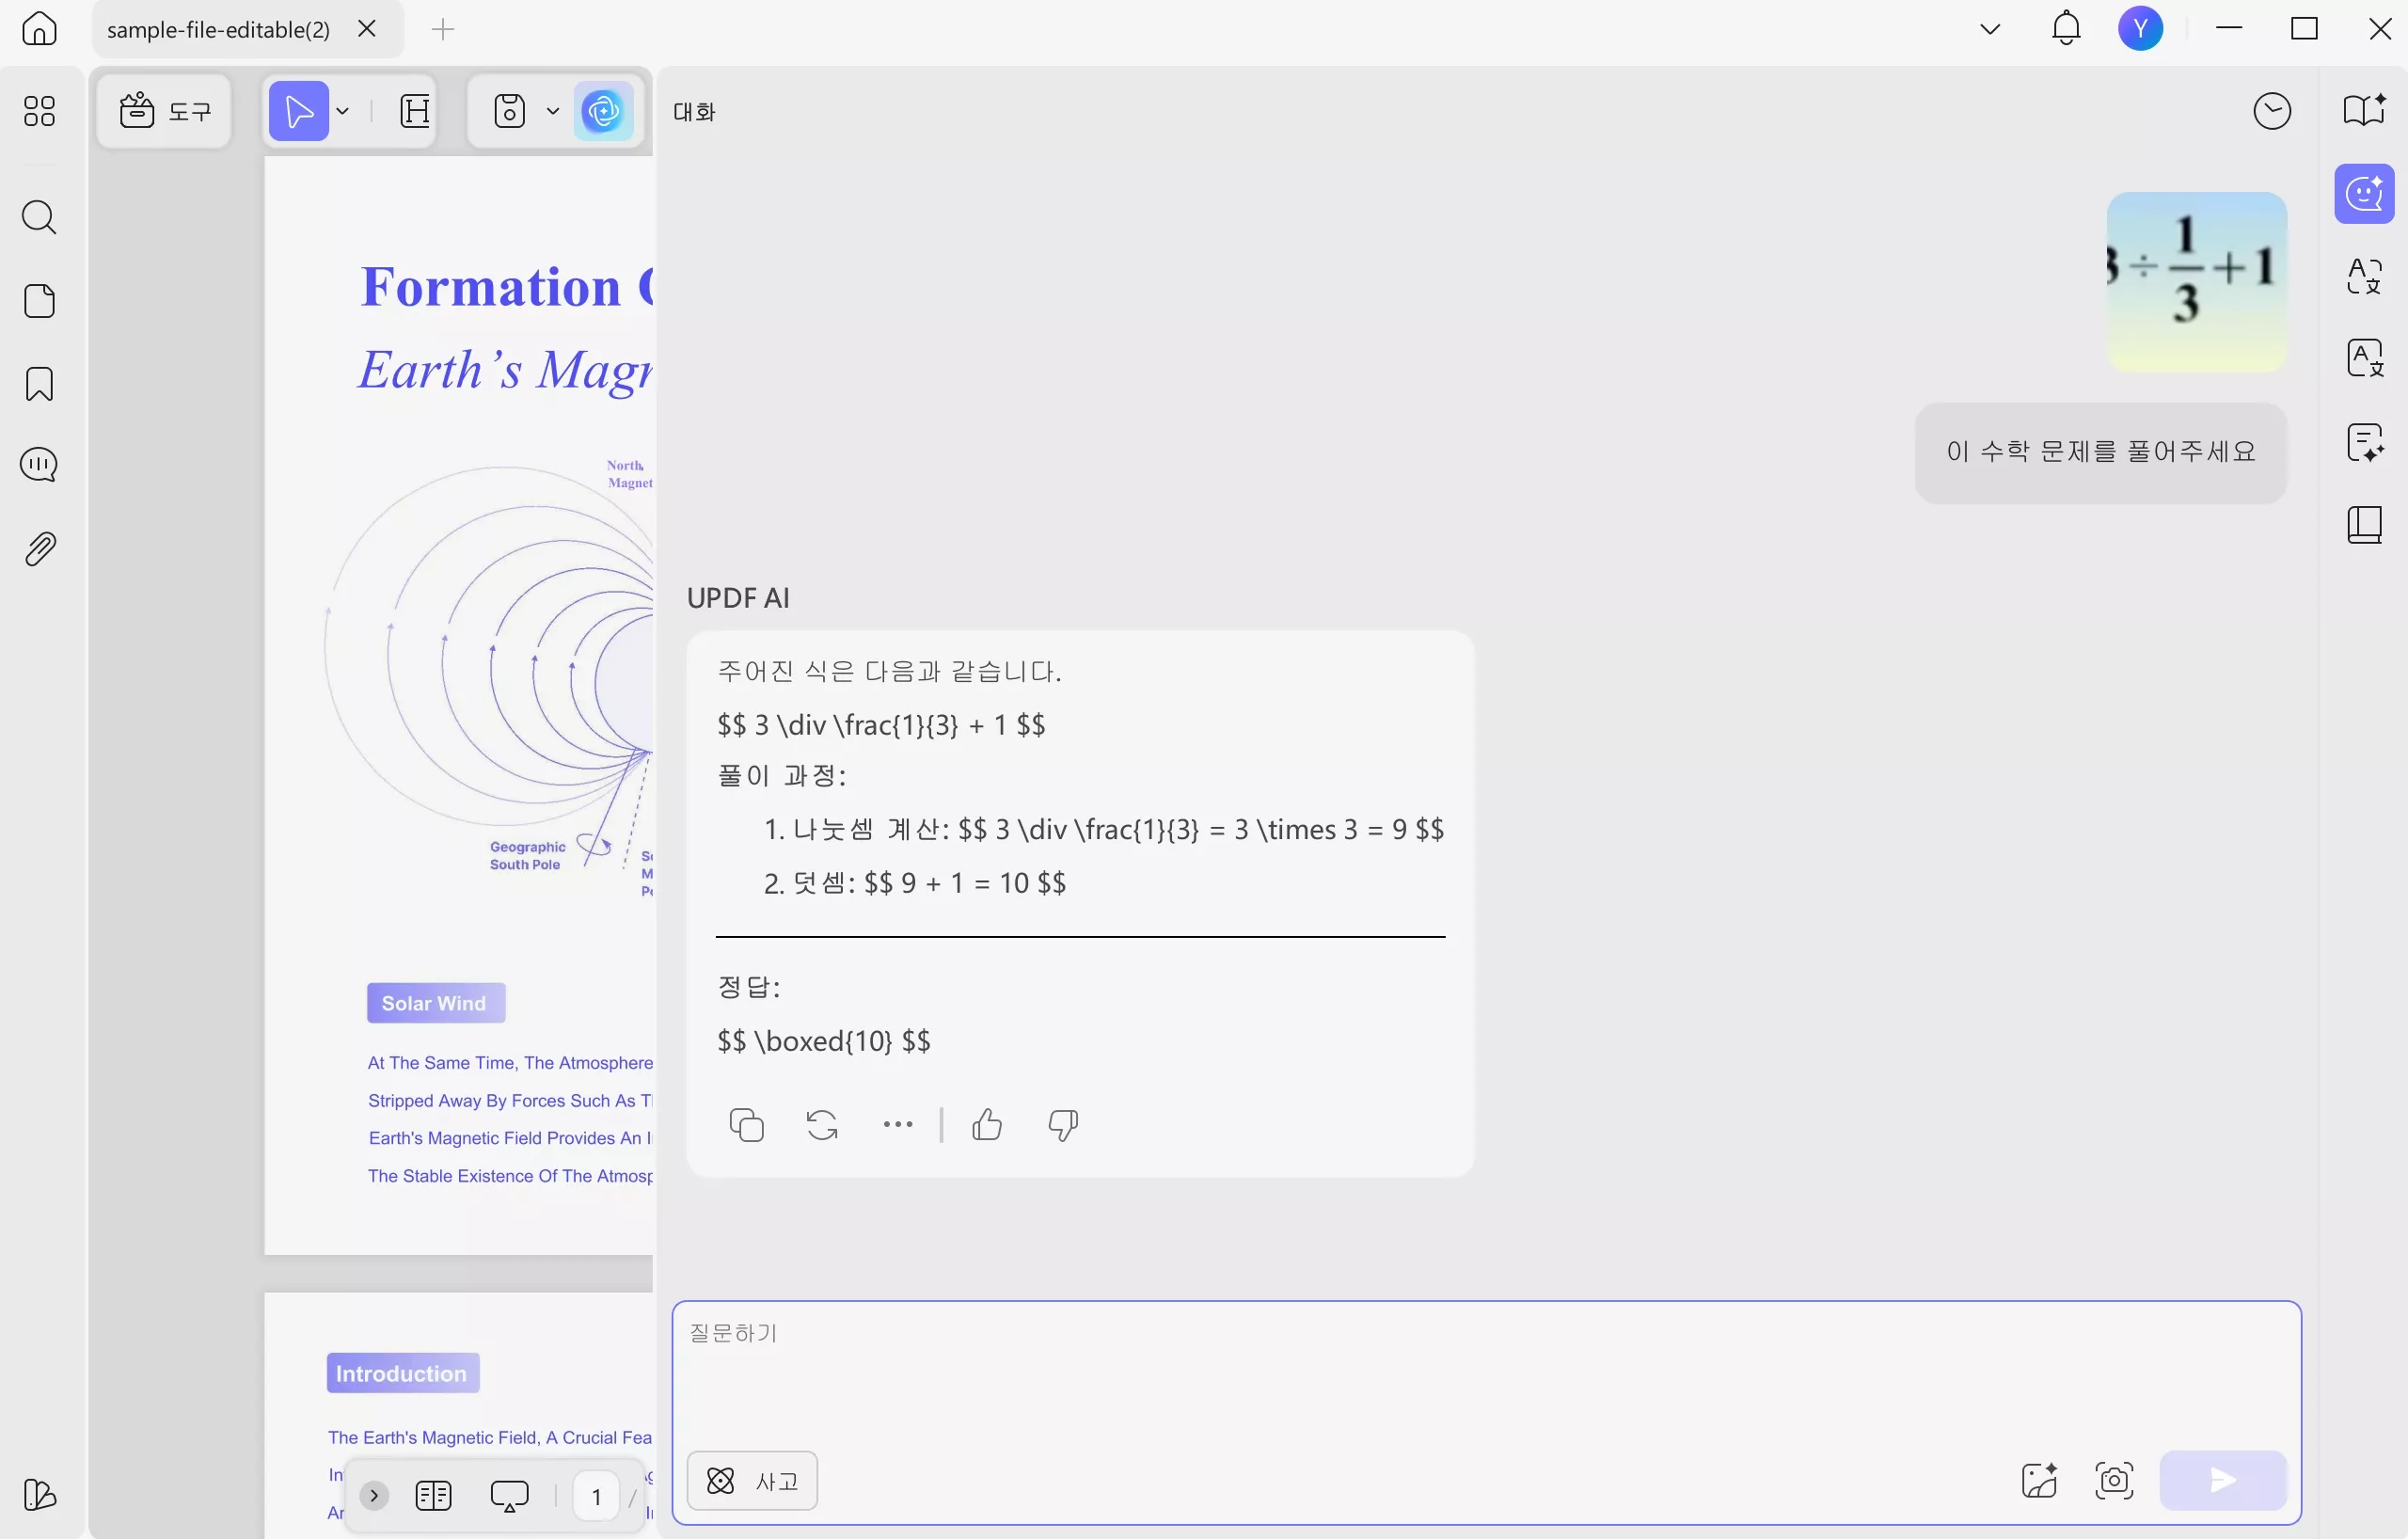Open the reading book panel in right sidebar
This screenshot has height=1539, width=2408.
pyautogui.click(x=2365, y=525)
